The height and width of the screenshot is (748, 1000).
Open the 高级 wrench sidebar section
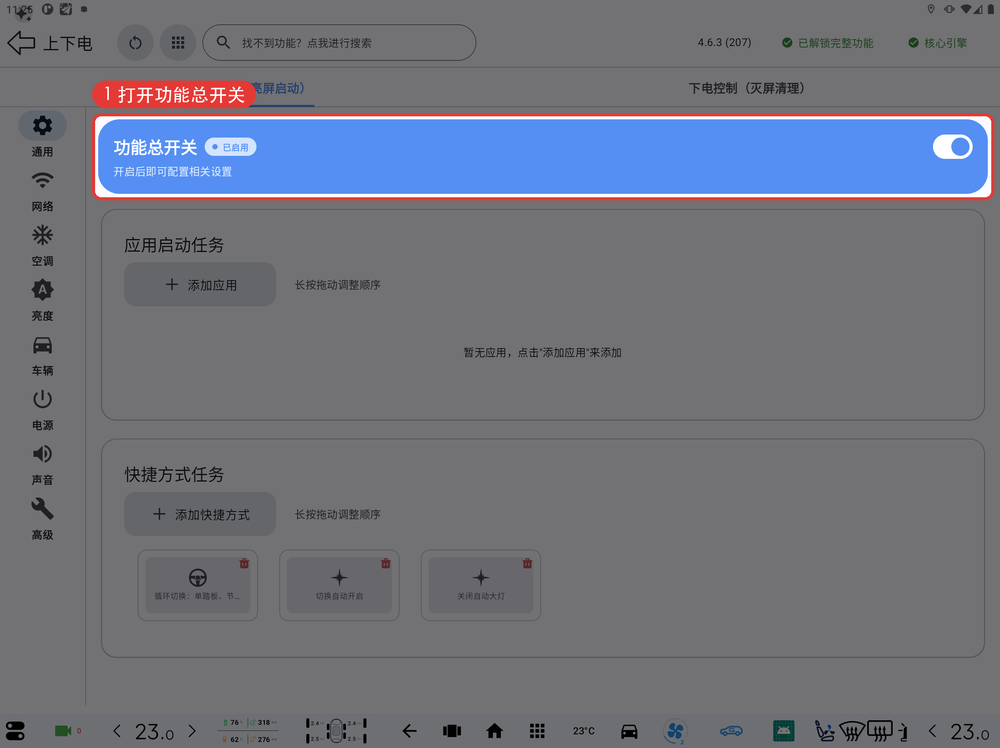[x=43, y=519]
